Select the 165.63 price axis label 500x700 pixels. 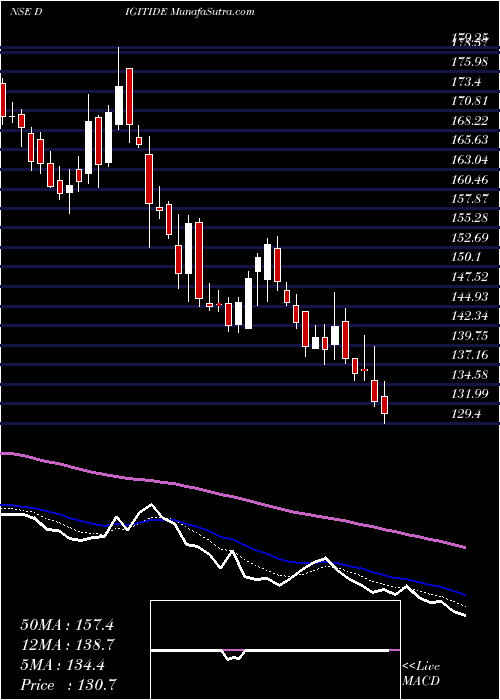[x=470, y=140]
